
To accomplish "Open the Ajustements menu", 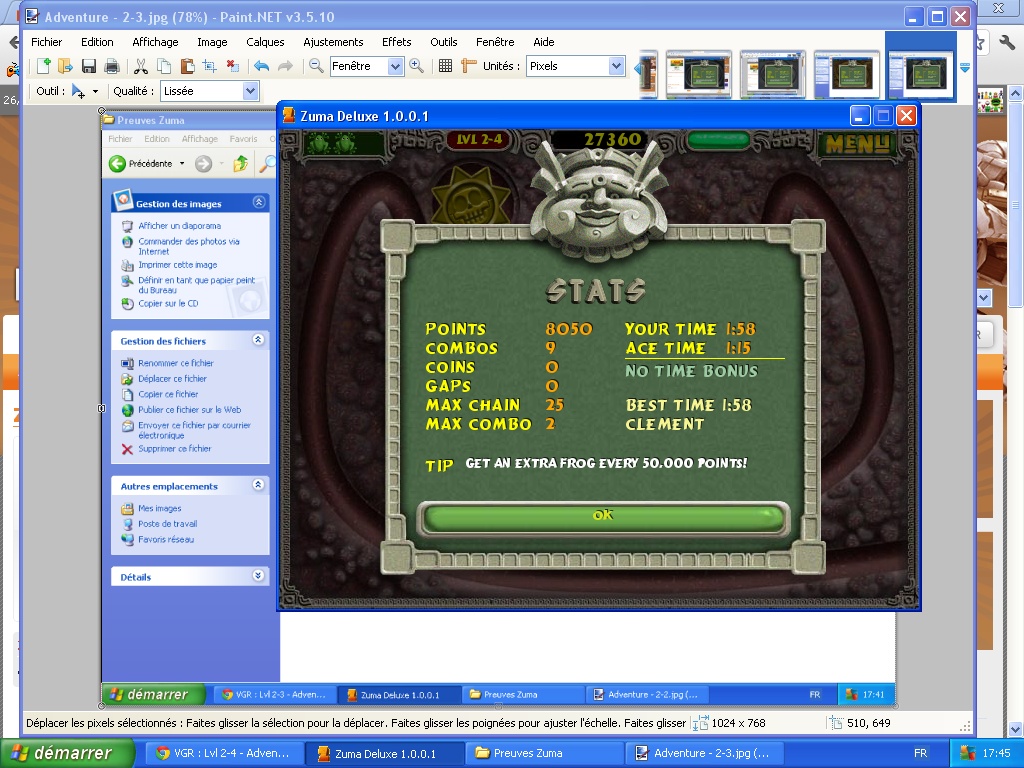I will pos(333,42).
